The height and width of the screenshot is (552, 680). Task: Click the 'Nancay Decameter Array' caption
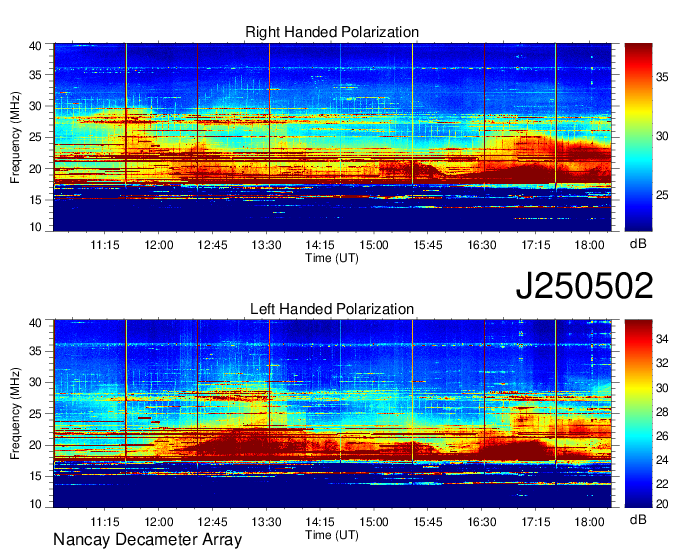click(147, 540)
